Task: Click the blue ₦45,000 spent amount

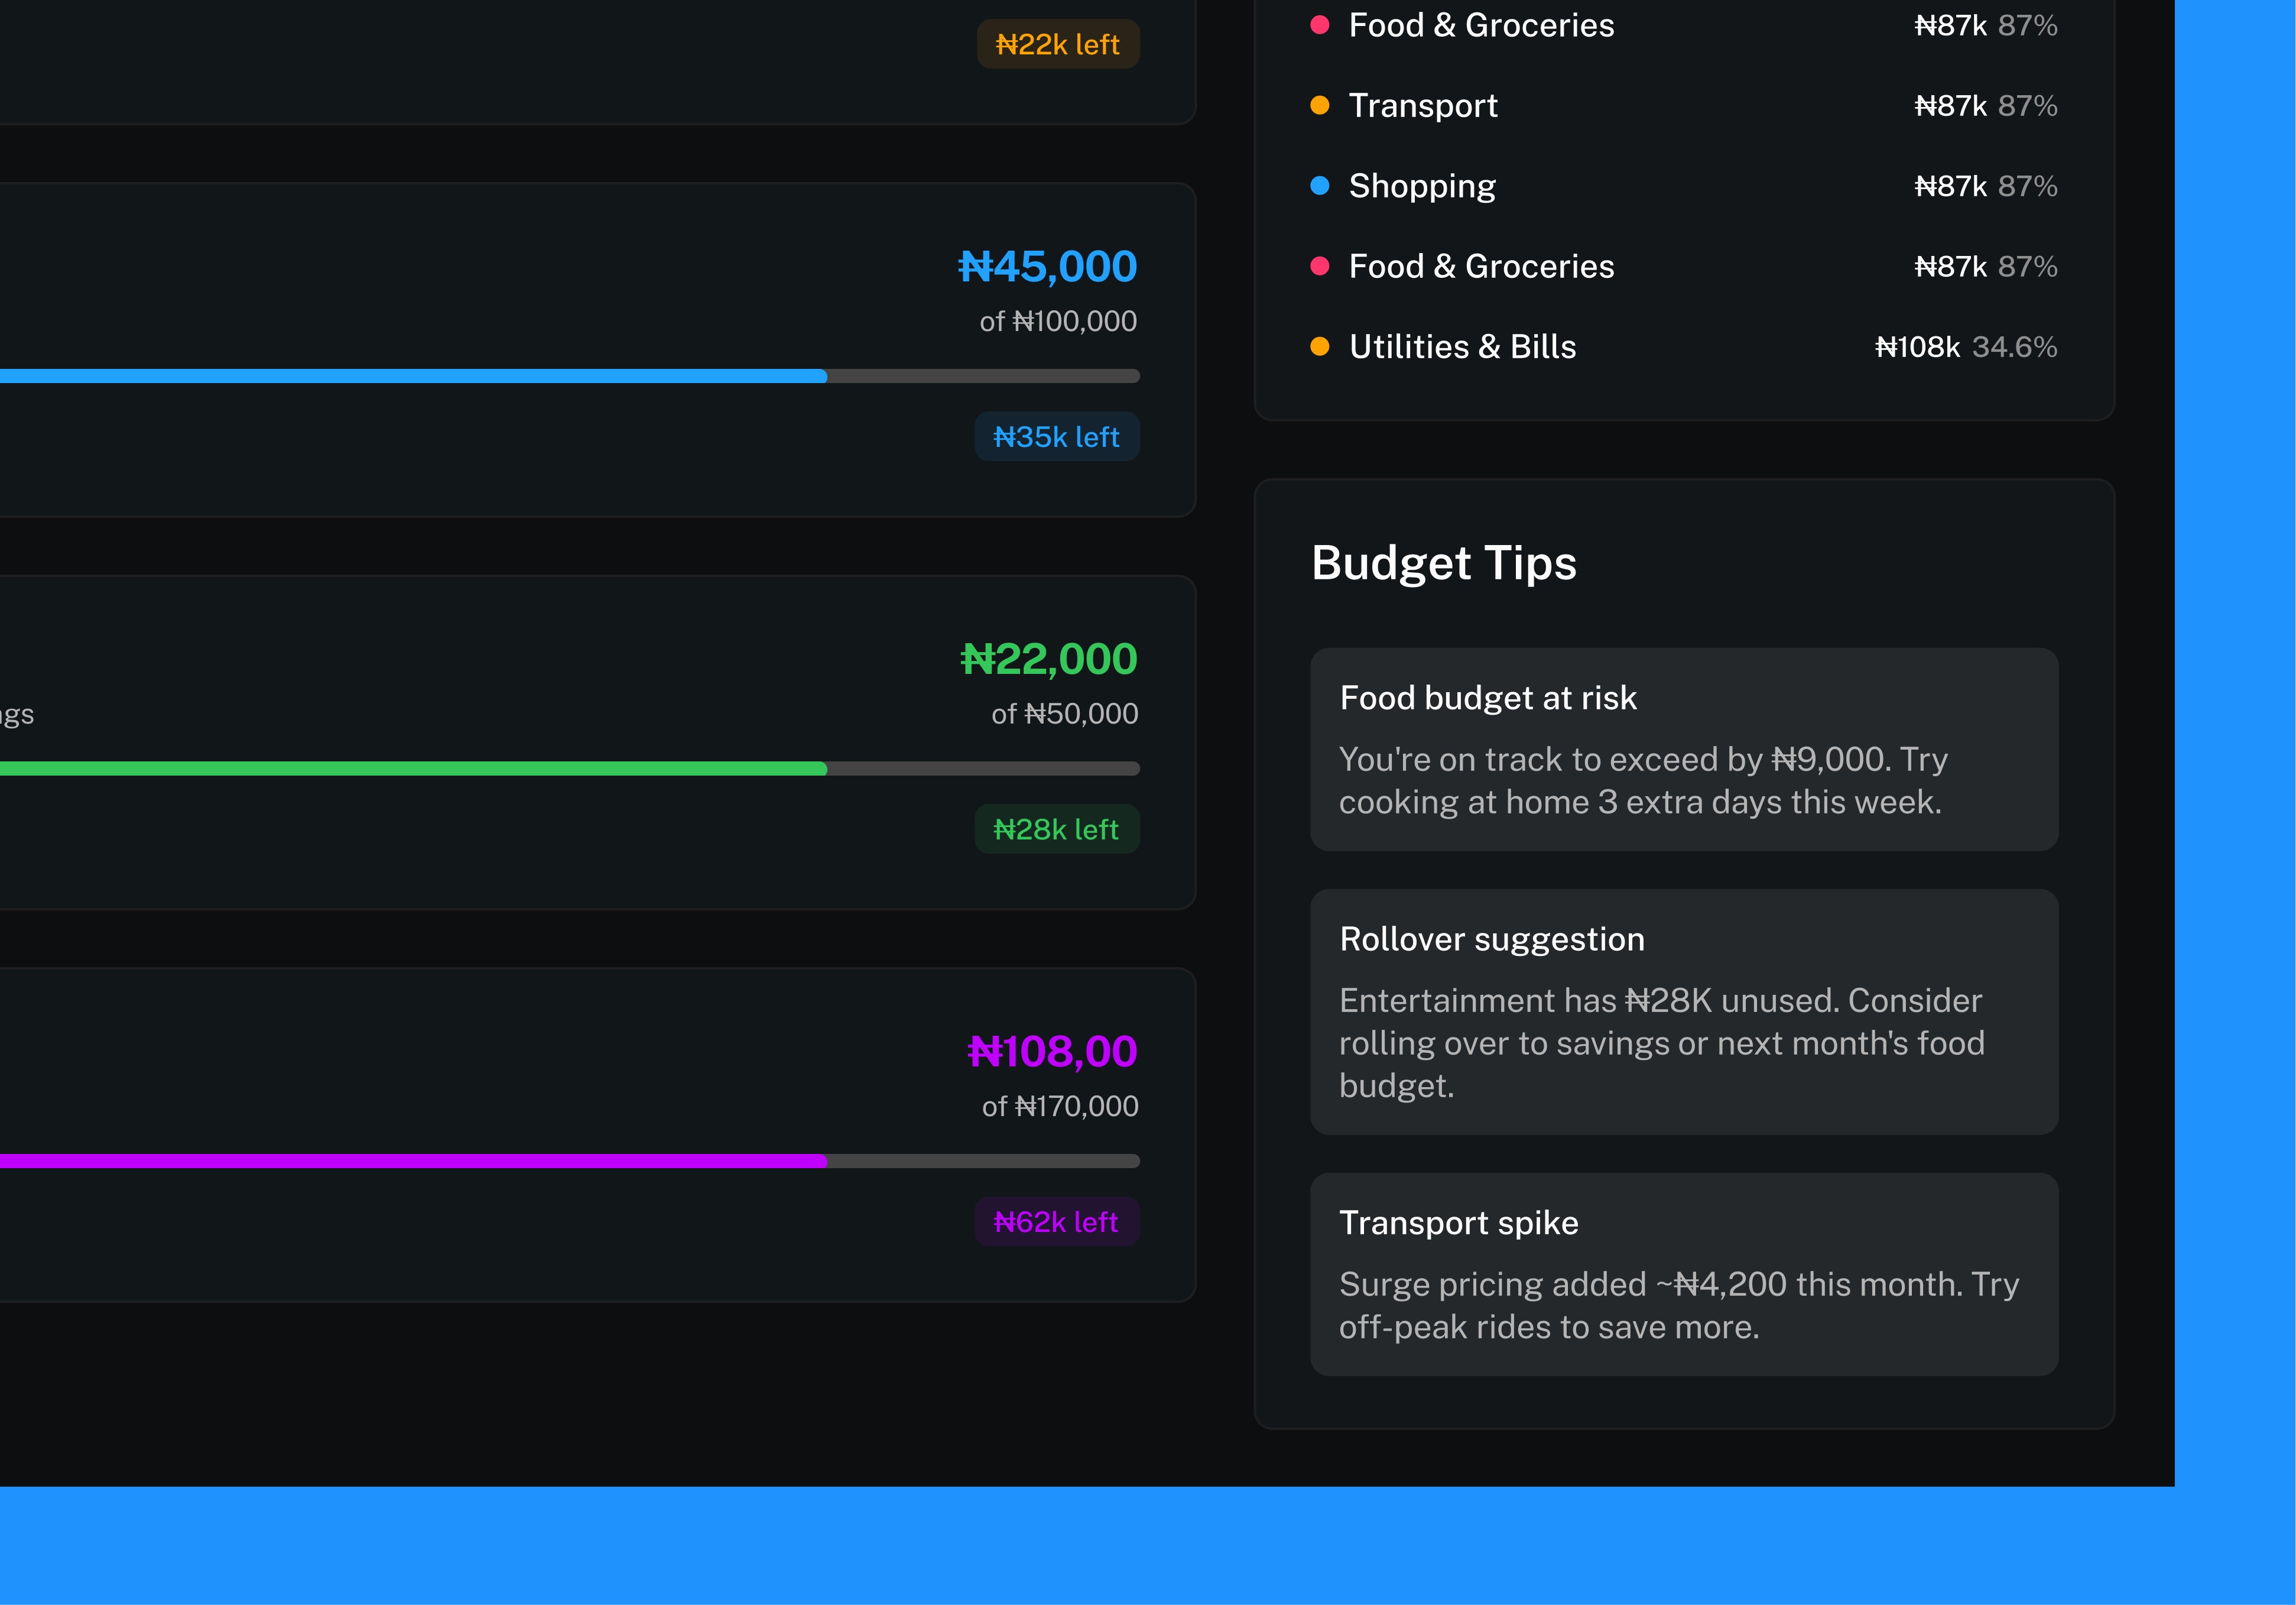Action: pos(1047,267)
